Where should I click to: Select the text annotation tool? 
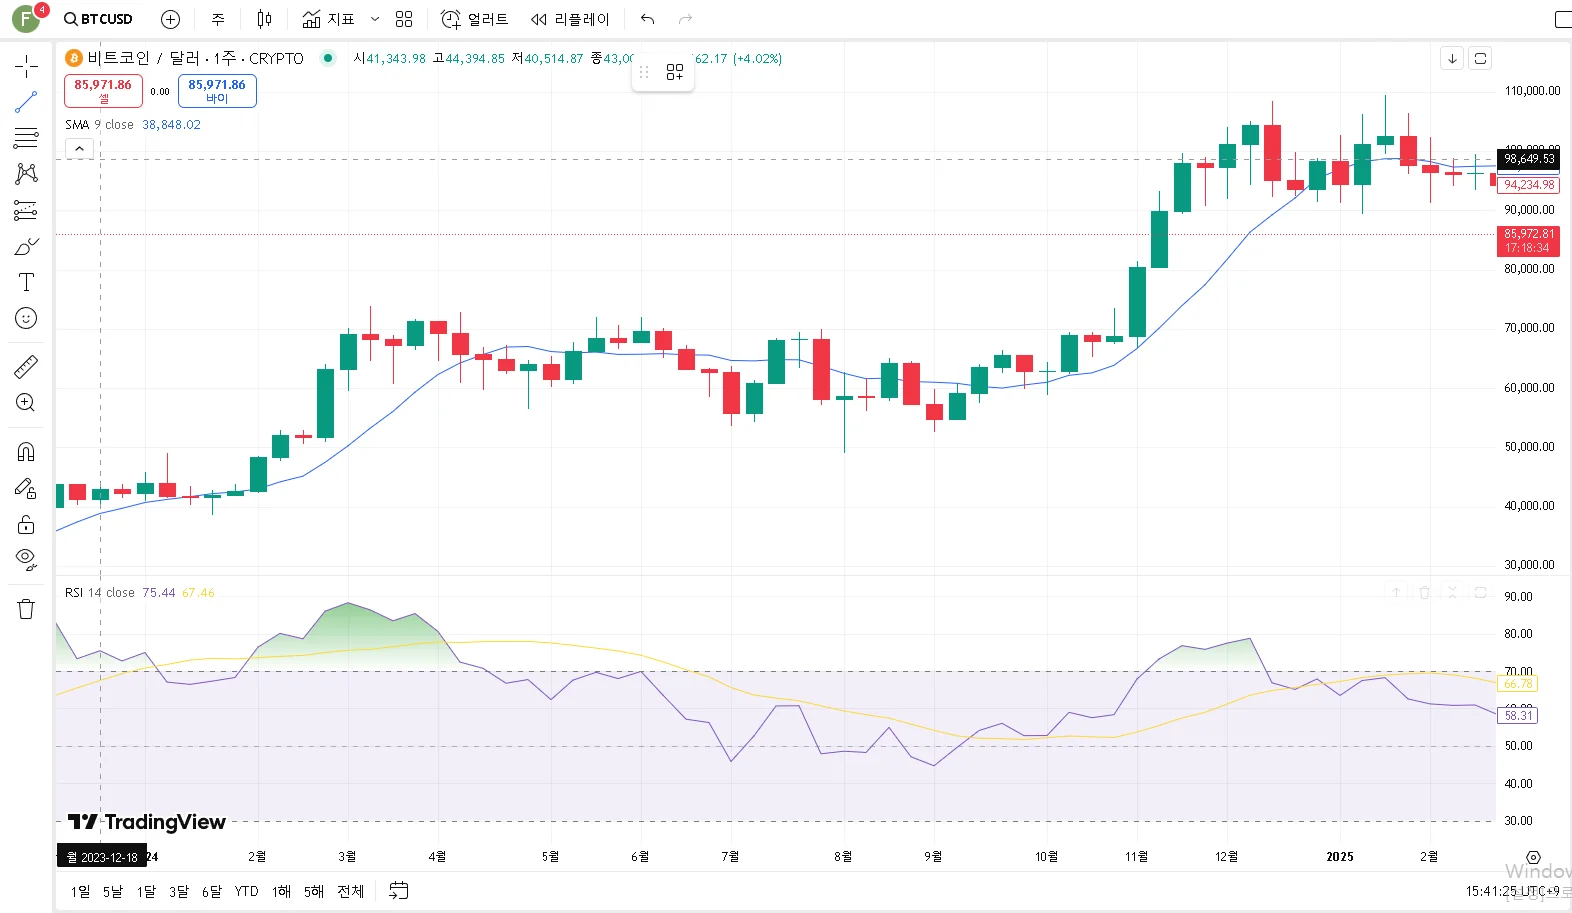pyautogui.click(x=26, y=282)
